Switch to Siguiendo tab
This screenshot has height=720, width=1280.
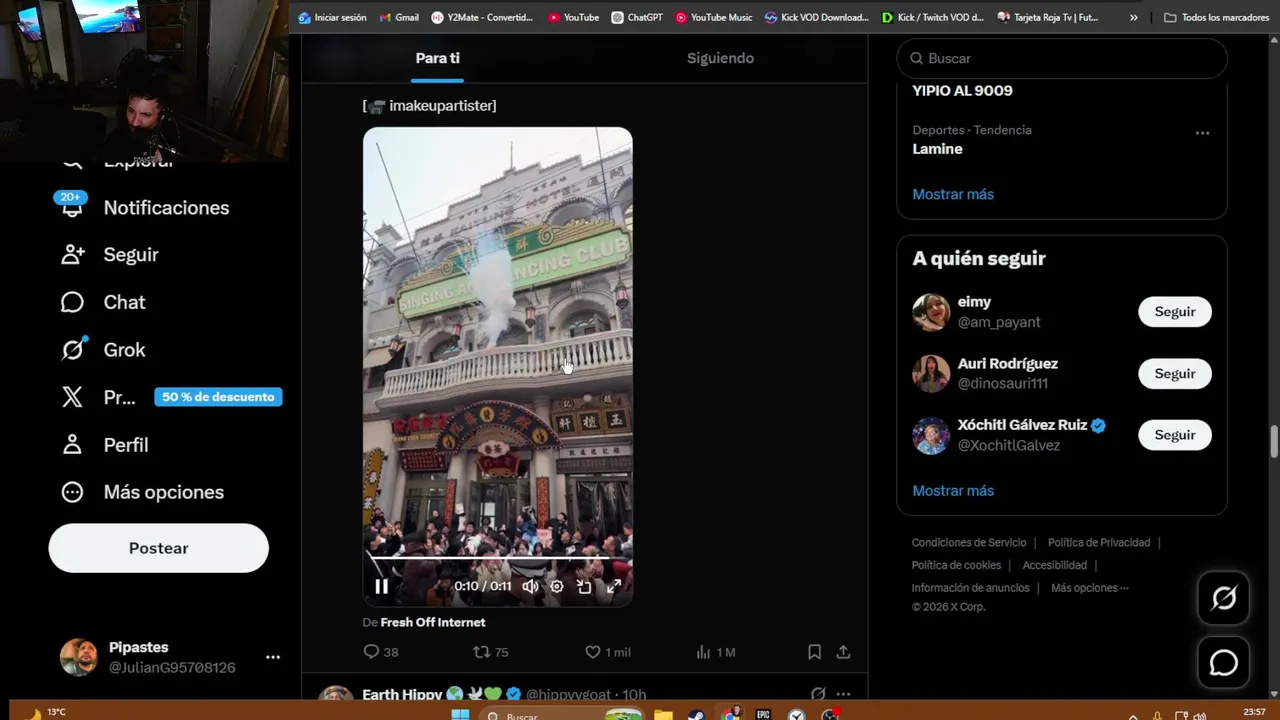click(720, 58)
